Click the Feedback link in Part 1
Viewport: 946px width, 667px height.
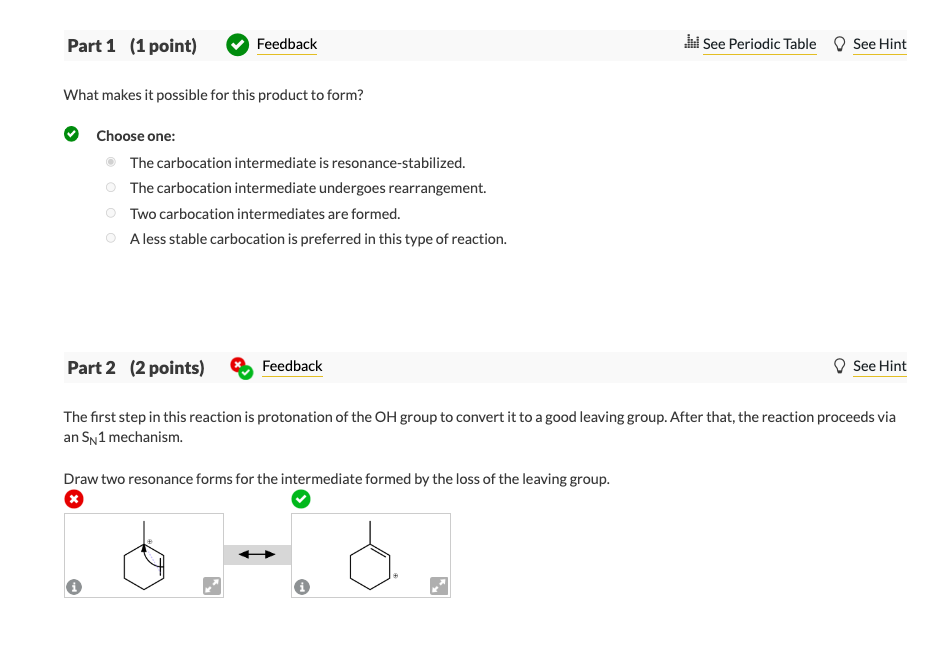point(286,44)
